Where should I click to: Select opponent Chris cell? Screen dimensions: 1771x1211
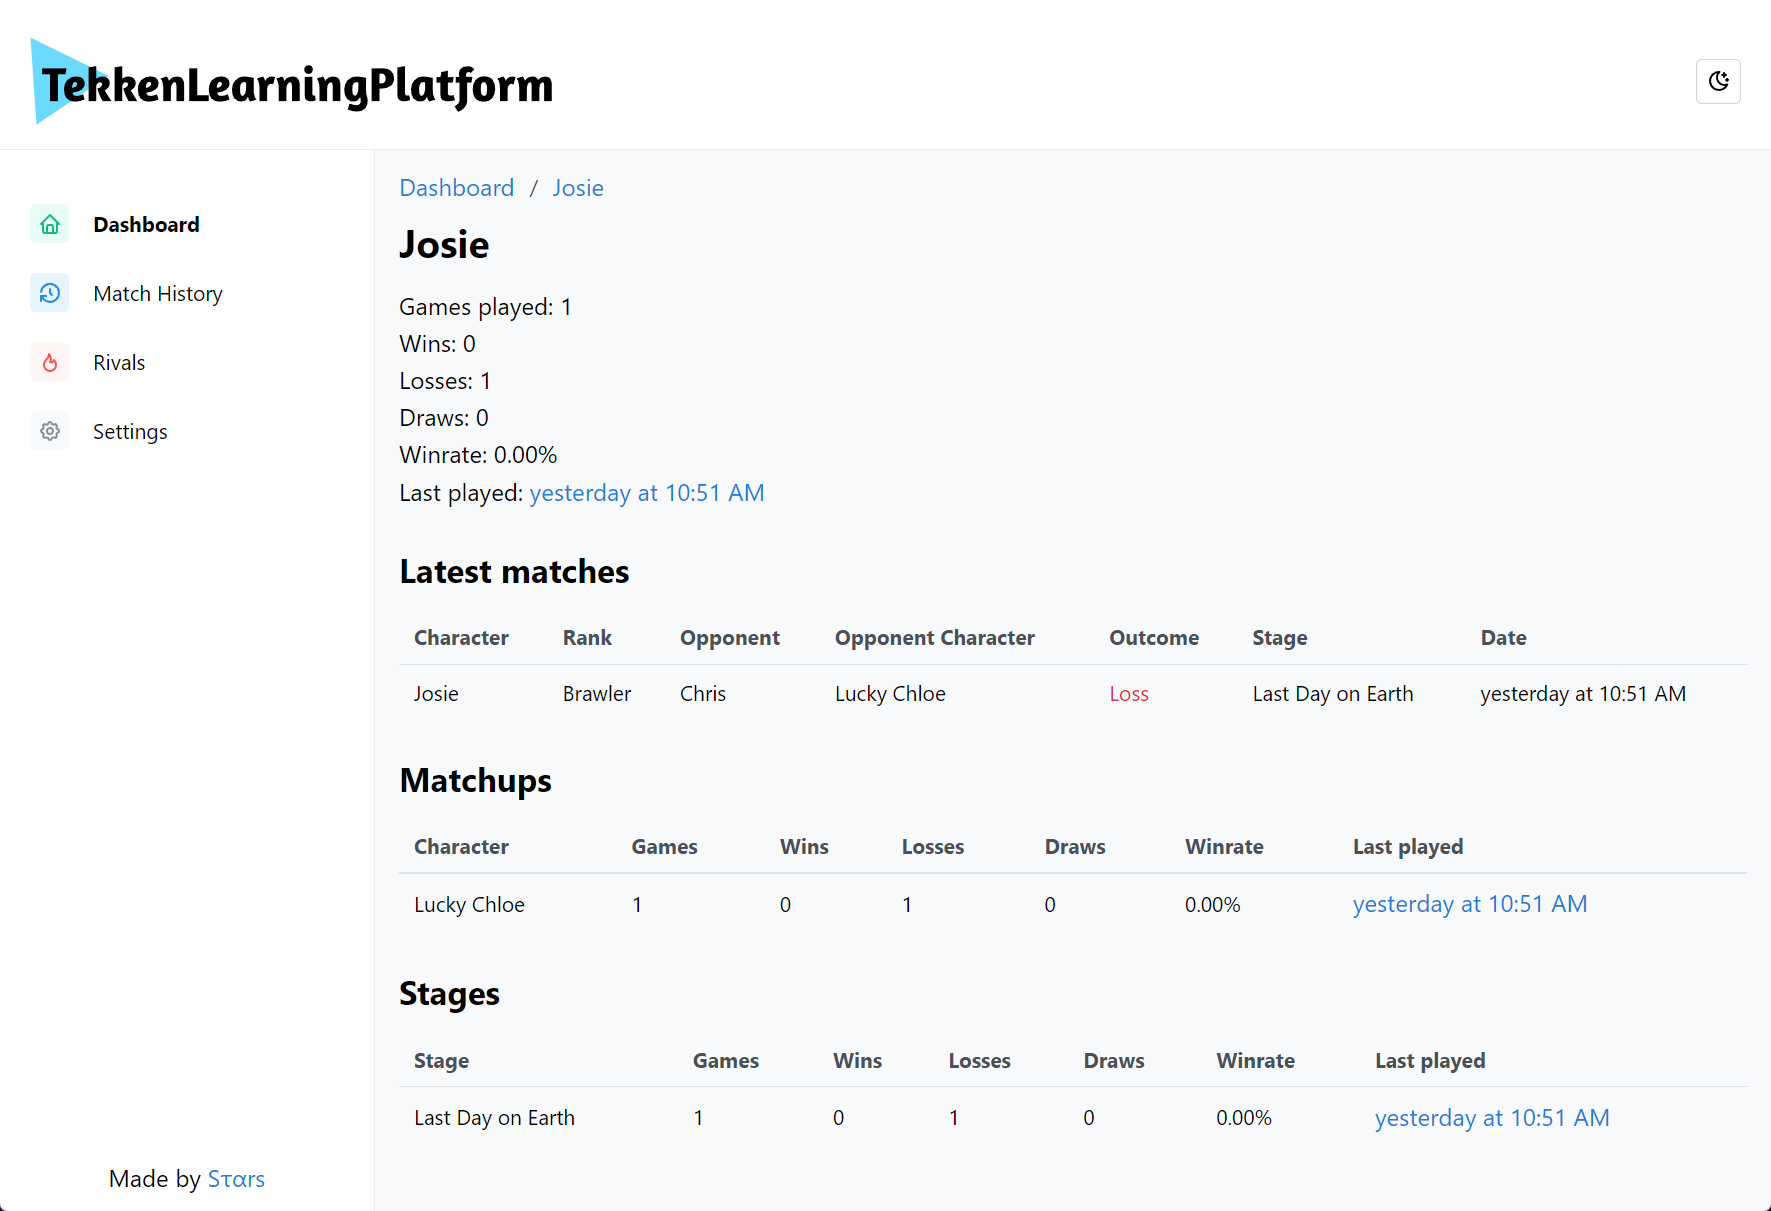click(x=703, y=694)
